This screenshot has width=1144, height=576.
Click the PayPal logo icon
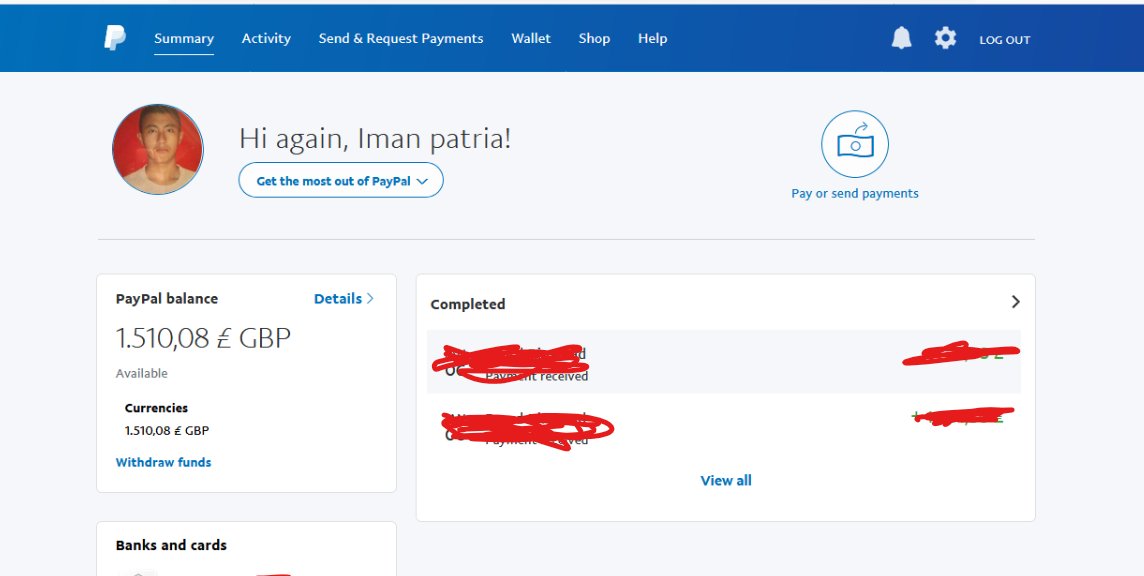(115, 38)
